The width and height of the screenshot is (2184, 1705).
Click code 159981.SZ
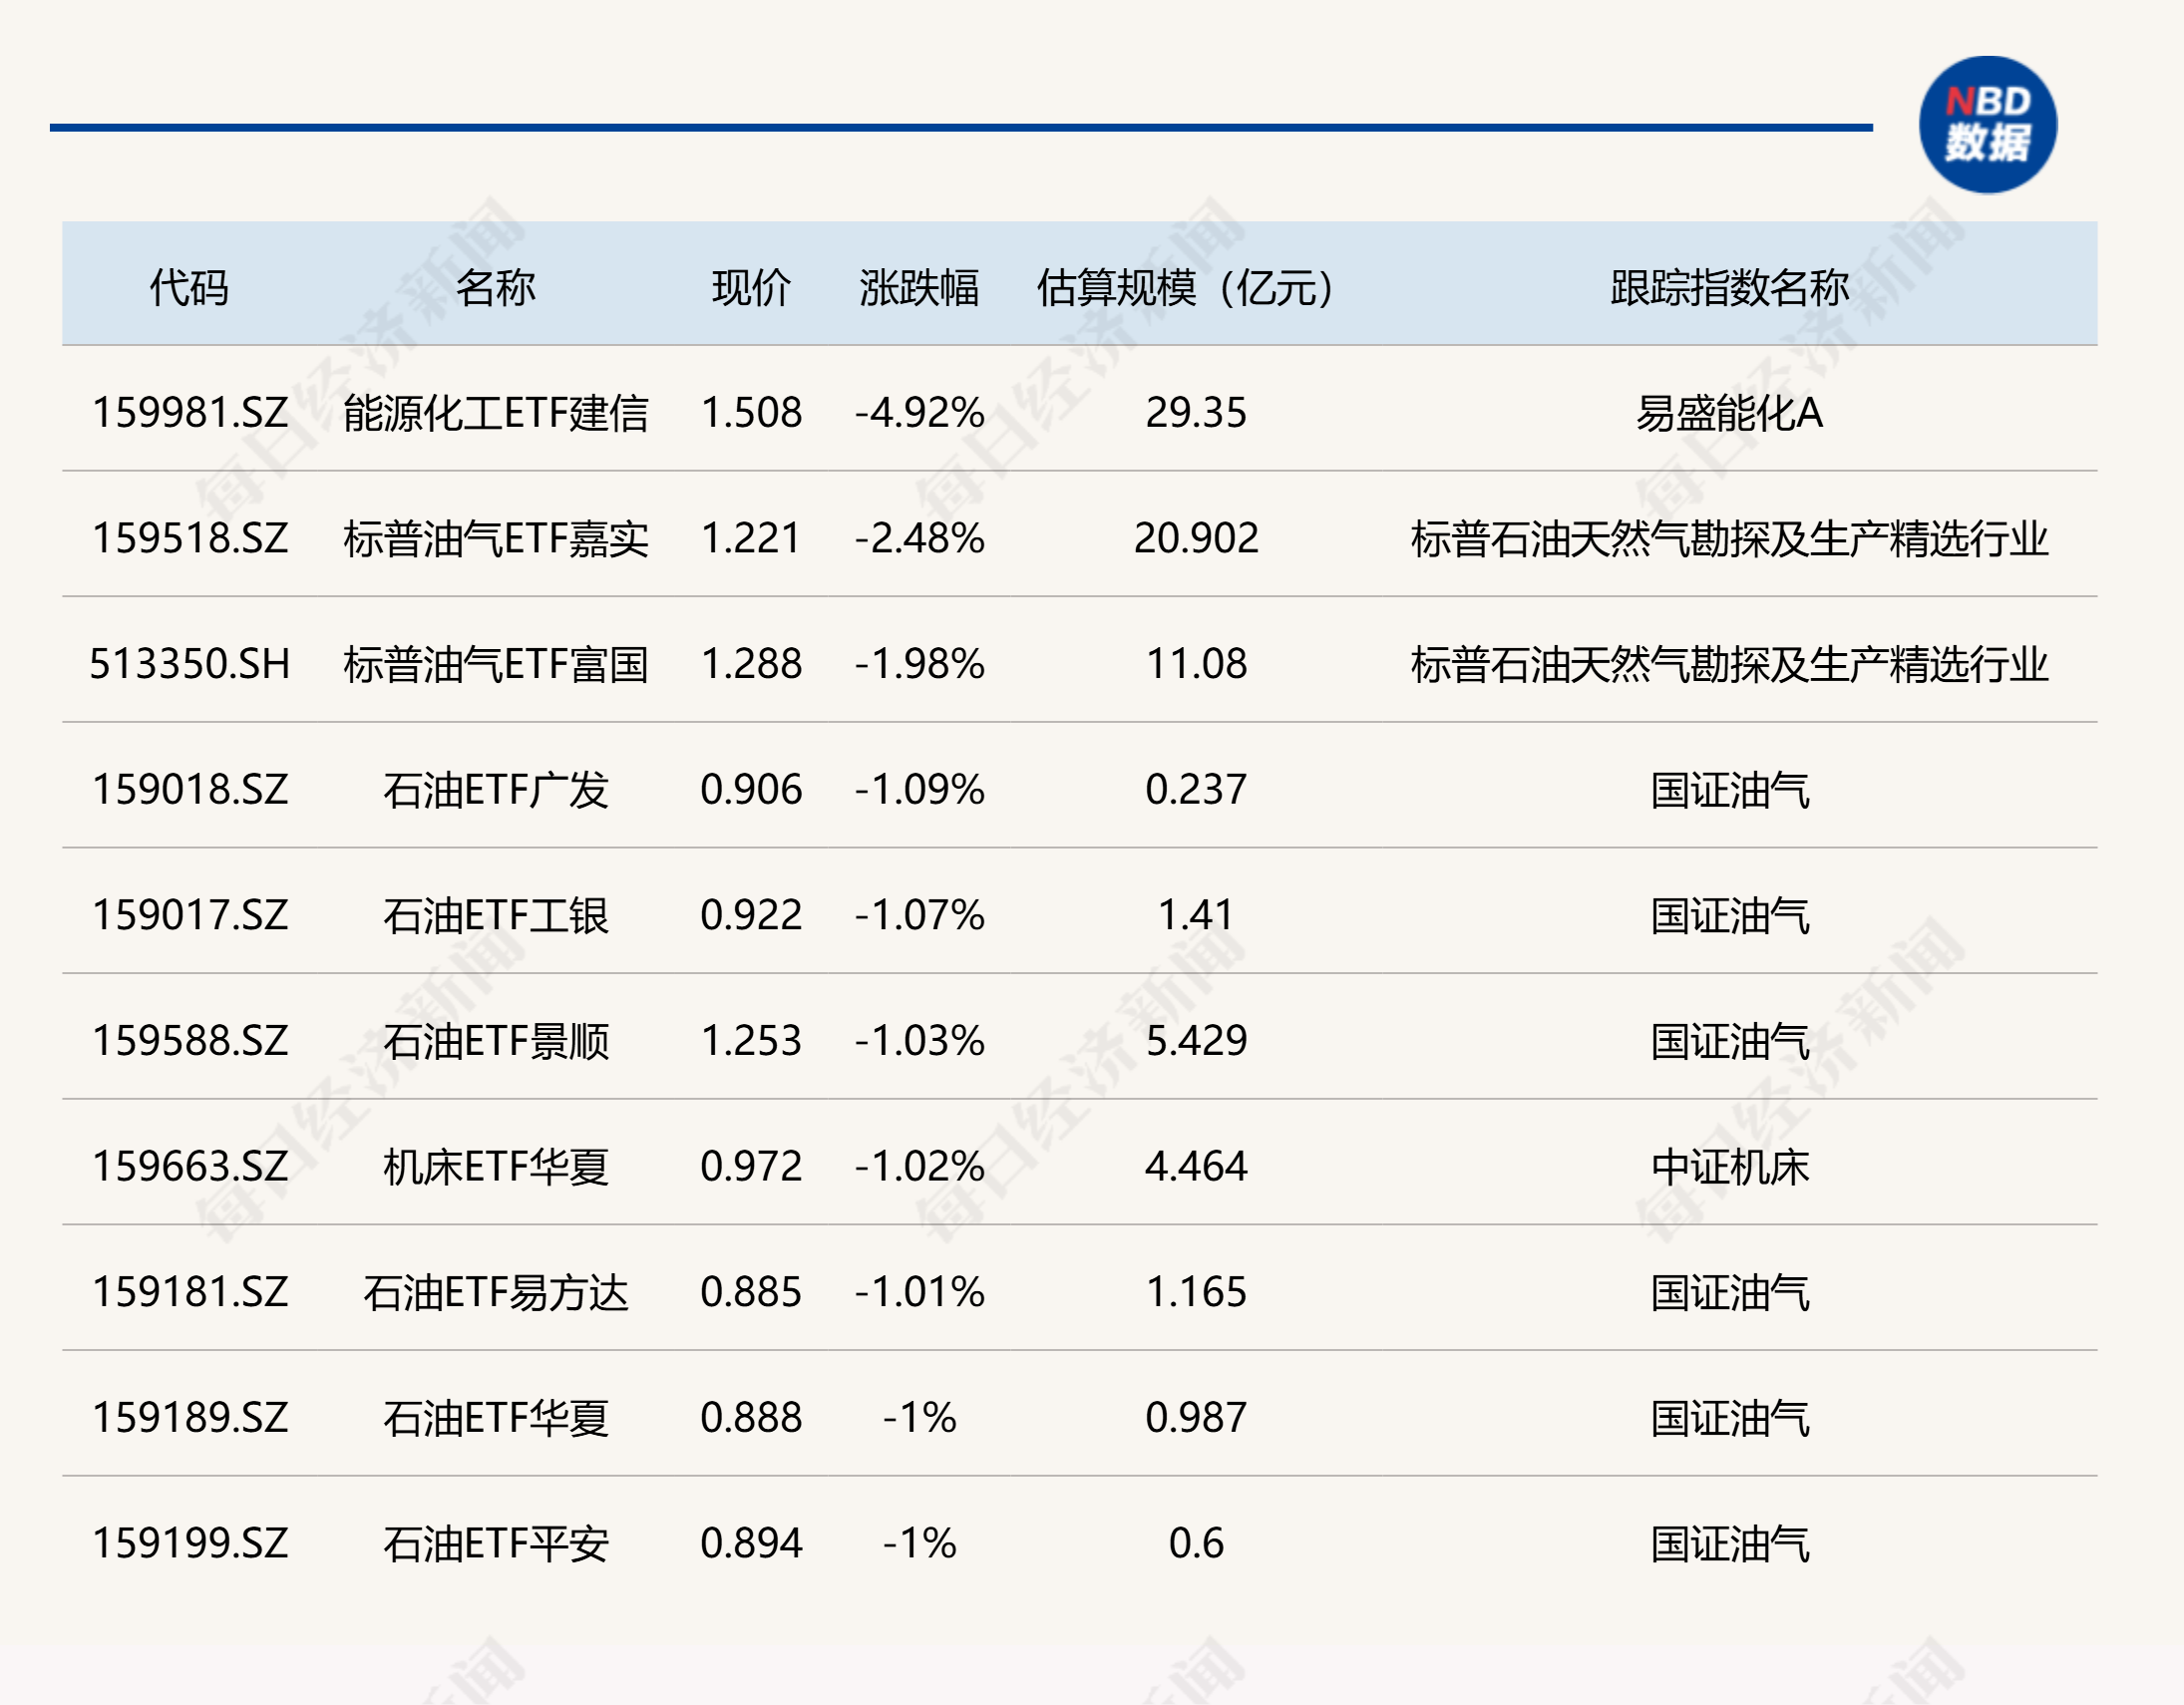[x=190, y=413]
